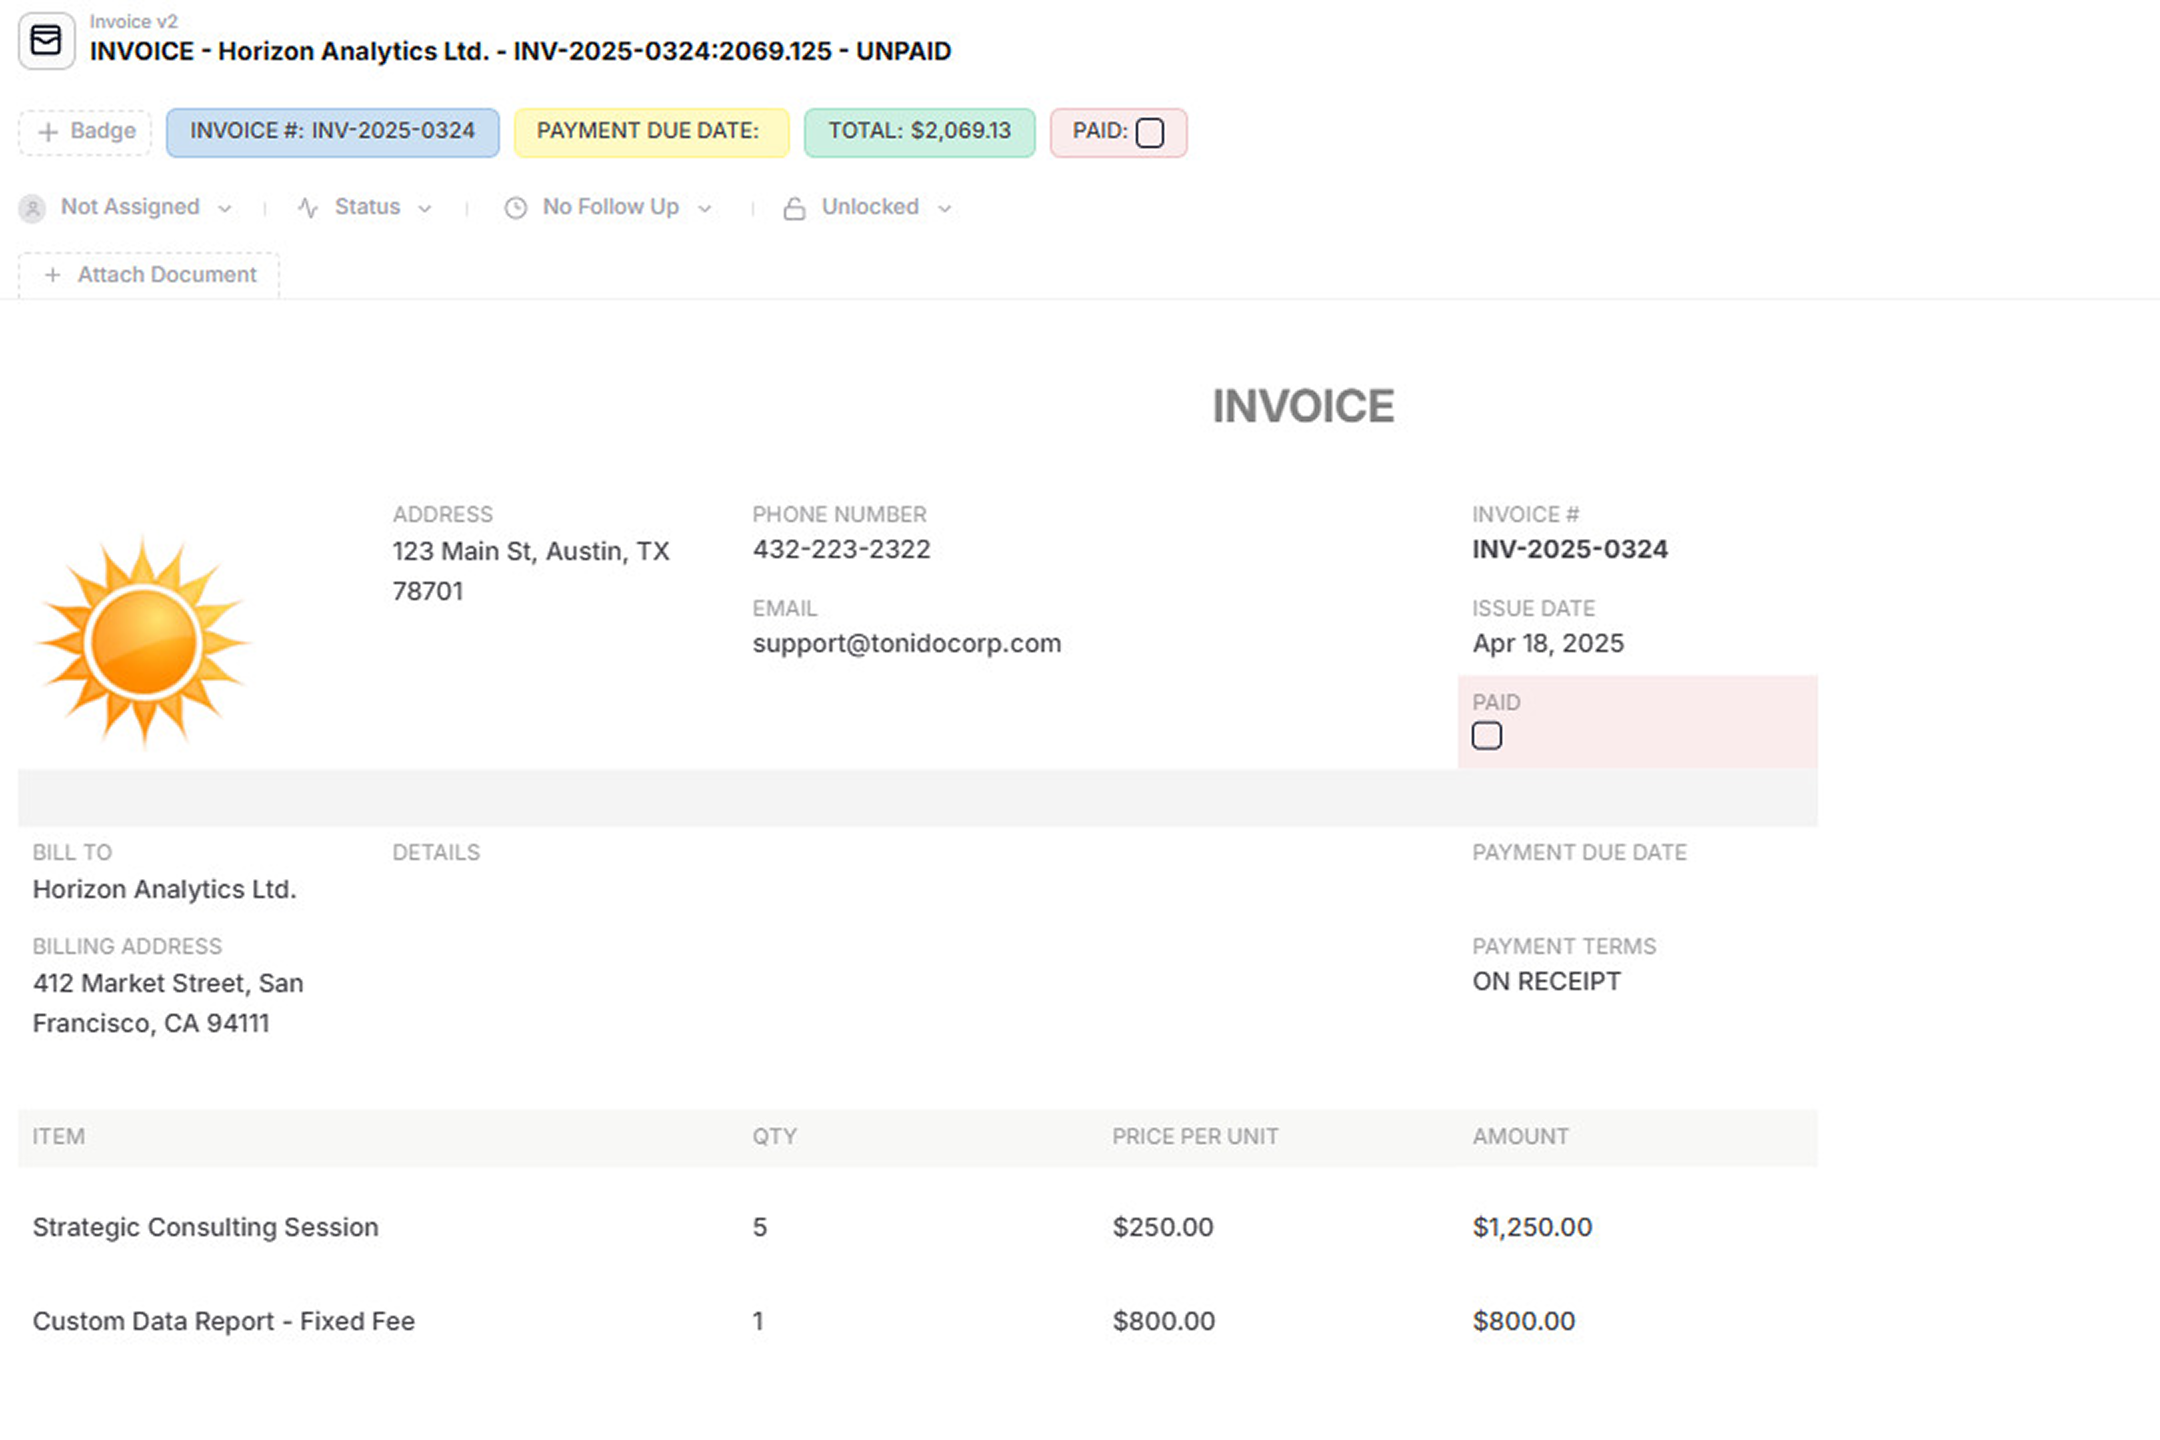The height and width of the screenshot is (1440, 2160).
Task: Click the Not Assigned user avatar icon
Action: coord(32,208)
